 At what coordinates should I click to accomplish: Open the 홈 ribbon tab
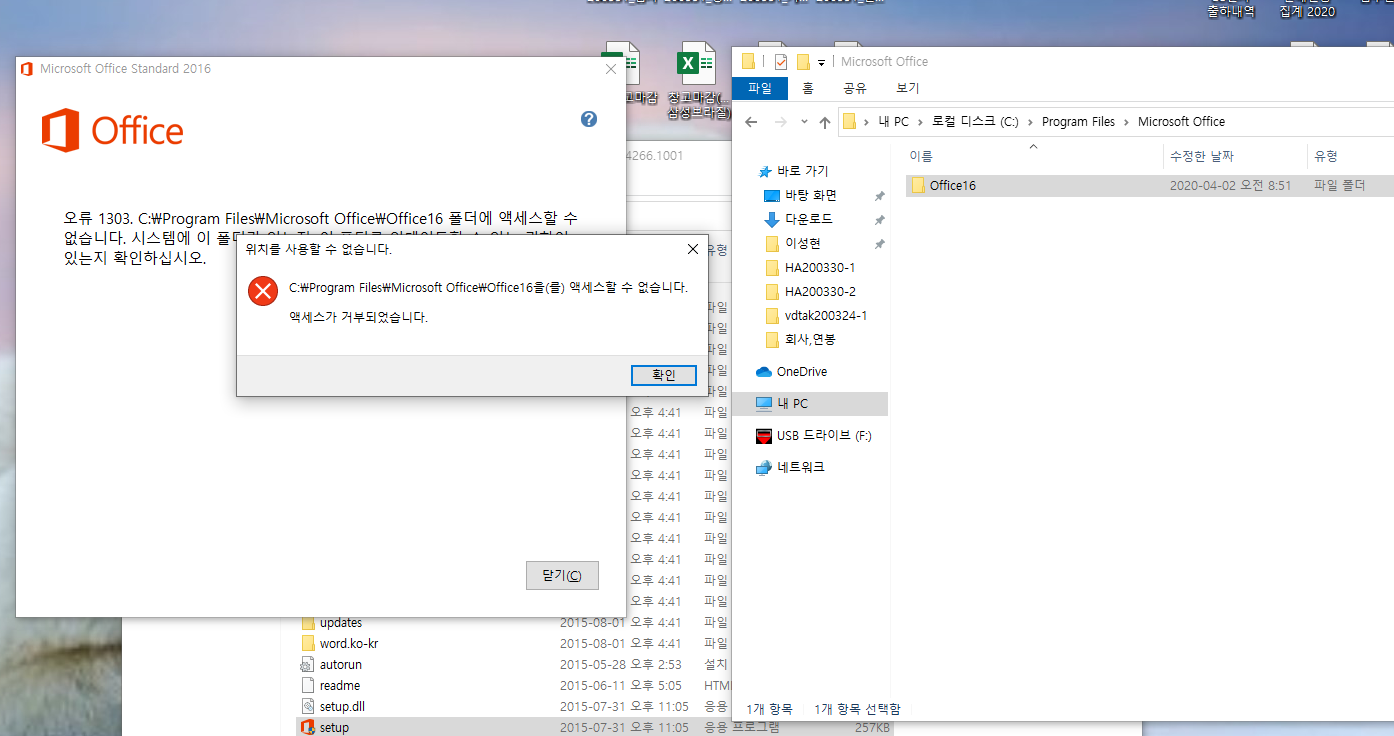pyautogui.click(x=808, y=88)
